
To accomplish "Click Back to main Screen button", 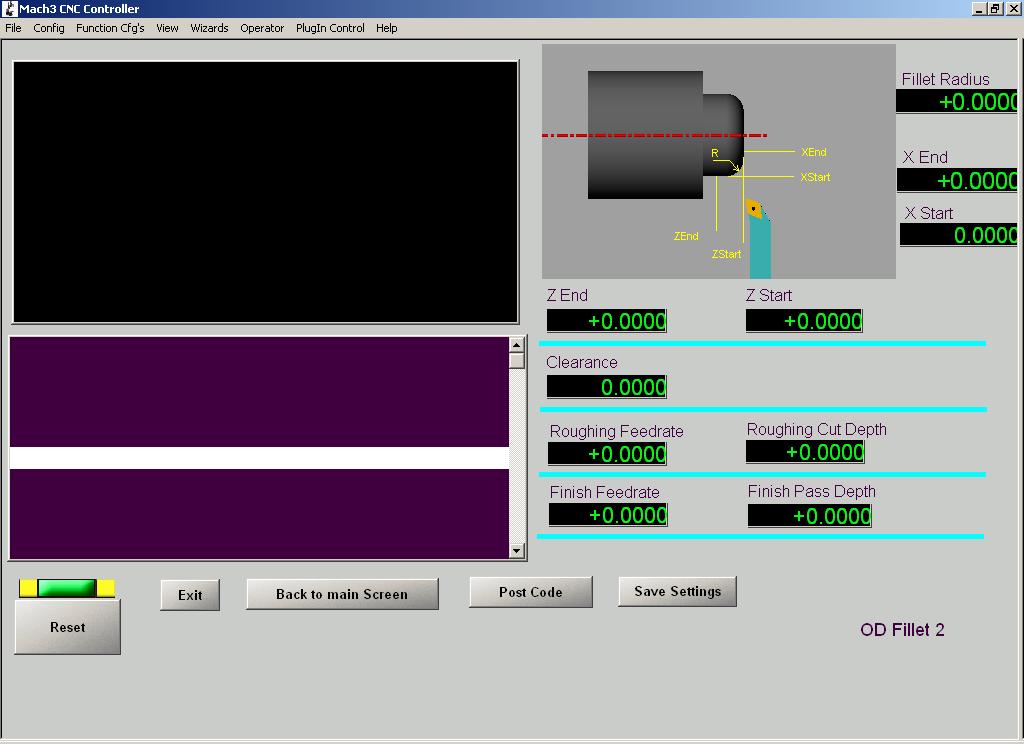I will click(342, 594).
